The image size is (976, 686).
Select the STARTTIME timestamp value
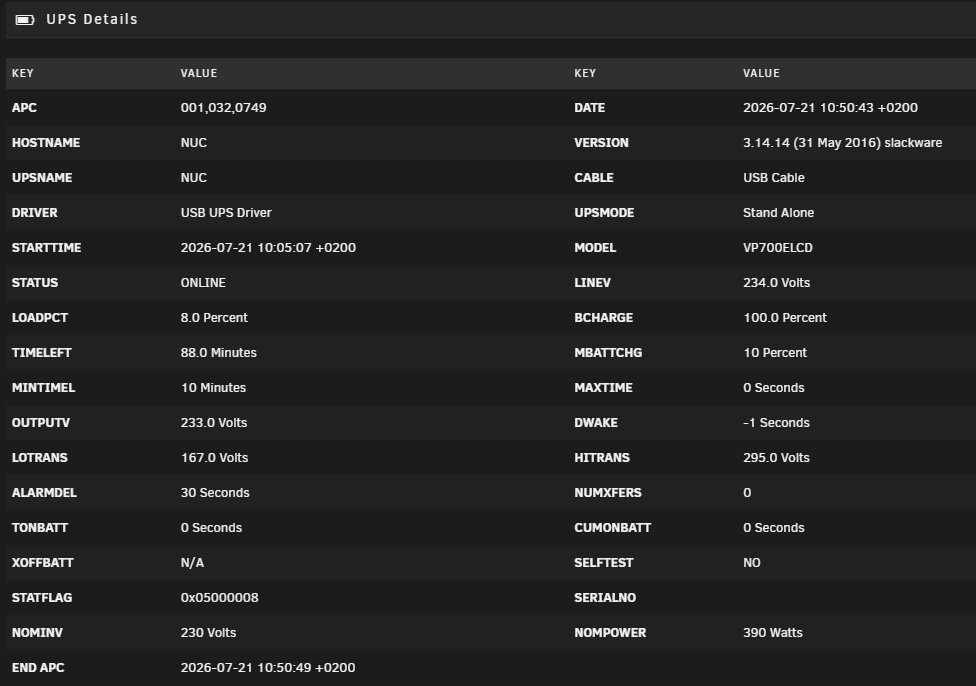click(x=268, y=248)
